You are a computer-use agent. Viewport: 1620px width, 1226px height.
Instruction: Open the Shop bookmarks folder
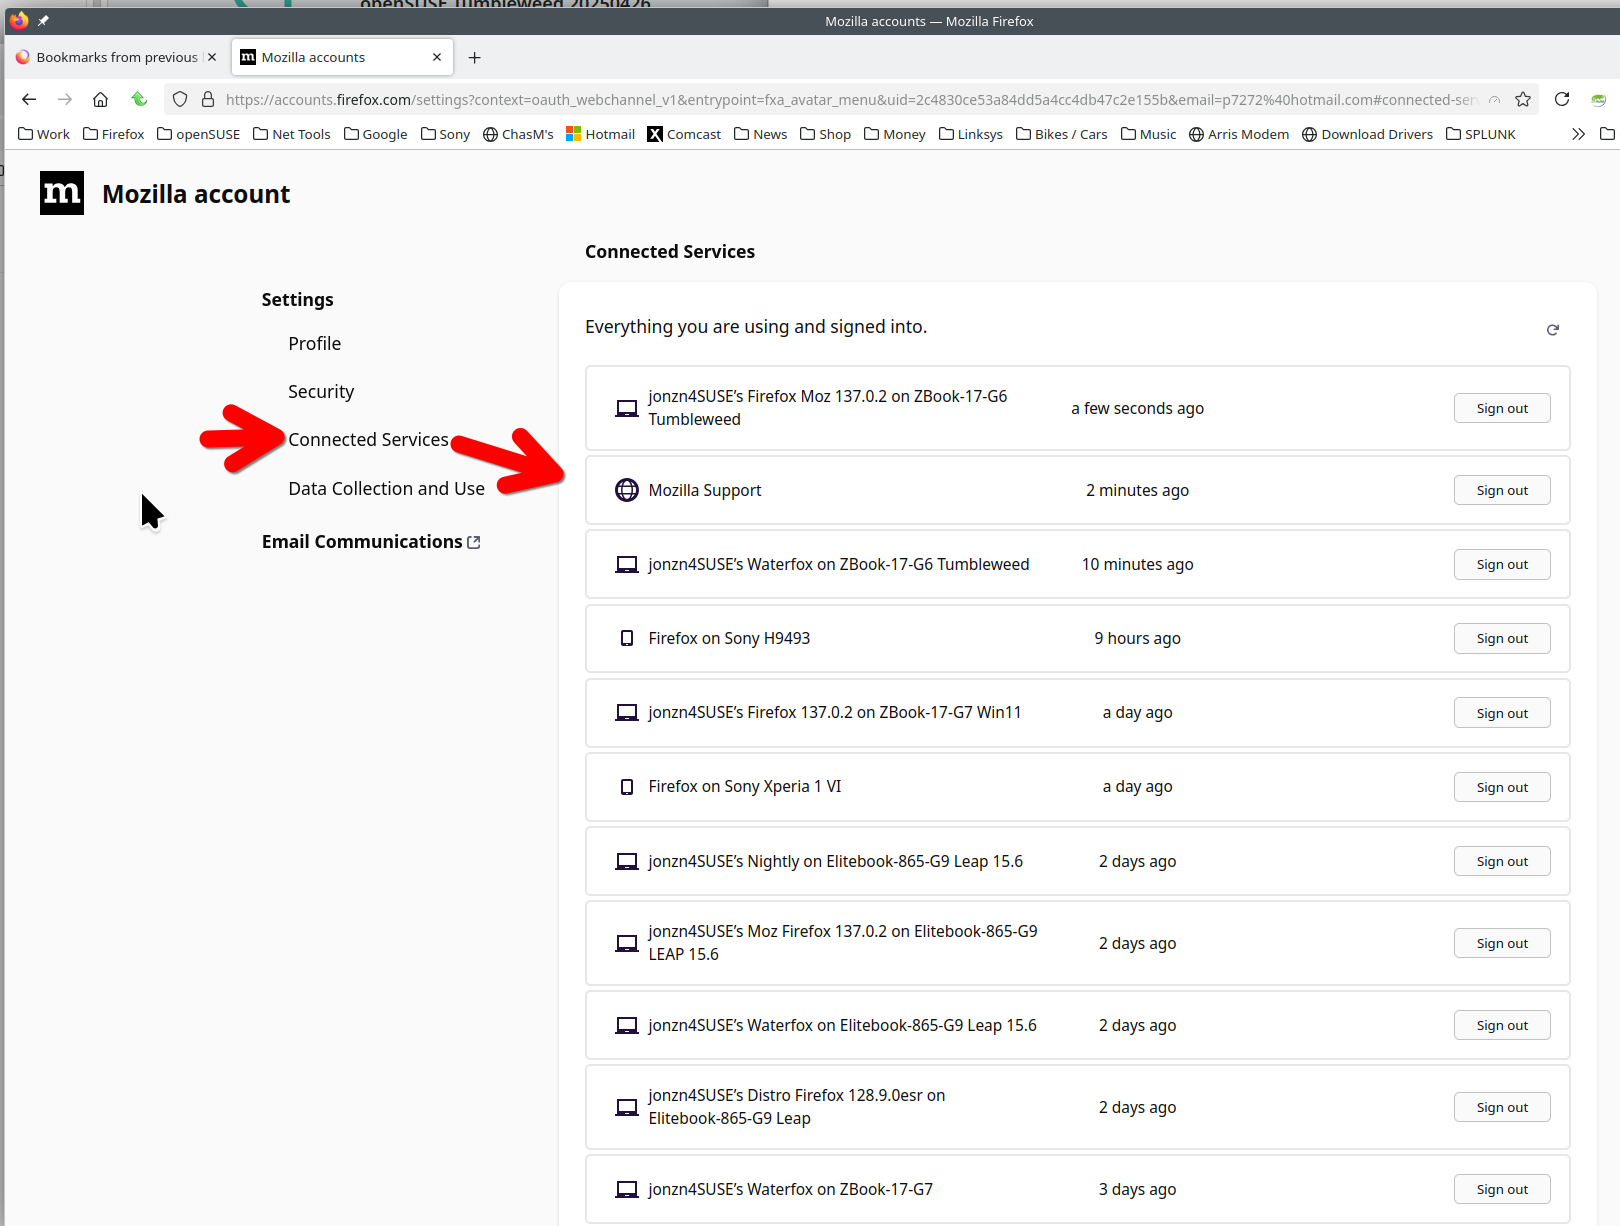click(825, 134)
